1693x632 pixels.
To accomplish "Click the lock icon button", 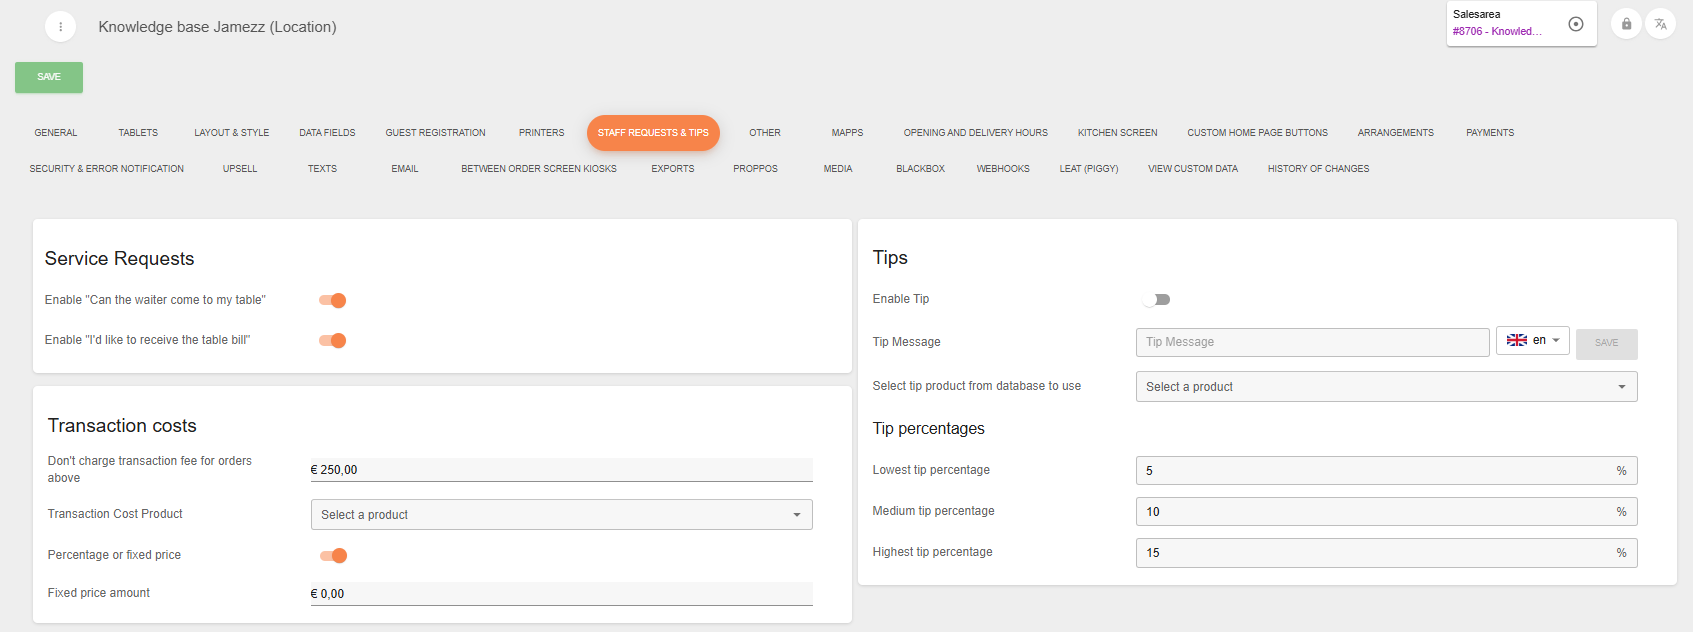I will click(1626, 24).
